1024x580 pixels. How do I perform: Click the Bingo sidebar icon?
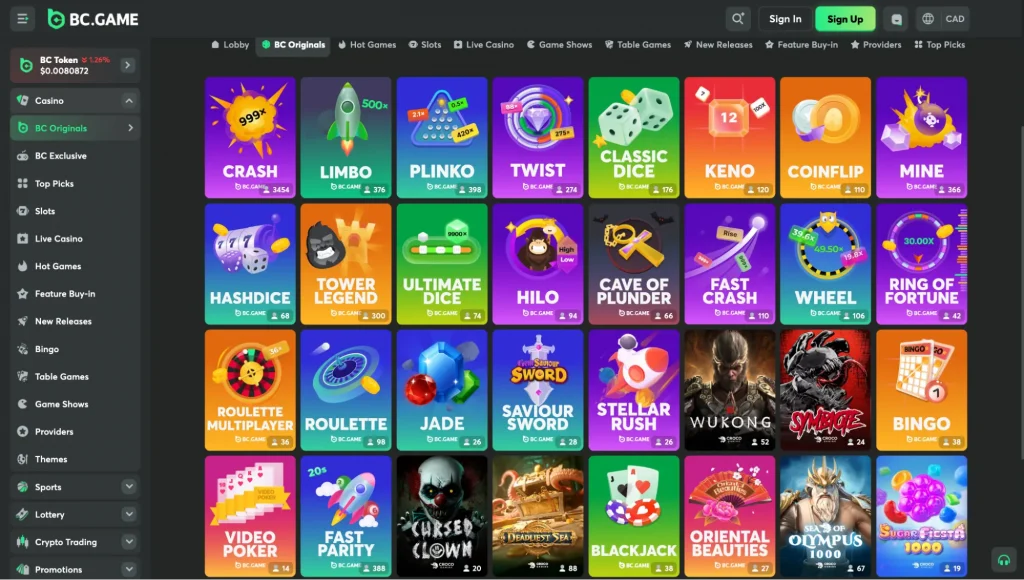24,349
